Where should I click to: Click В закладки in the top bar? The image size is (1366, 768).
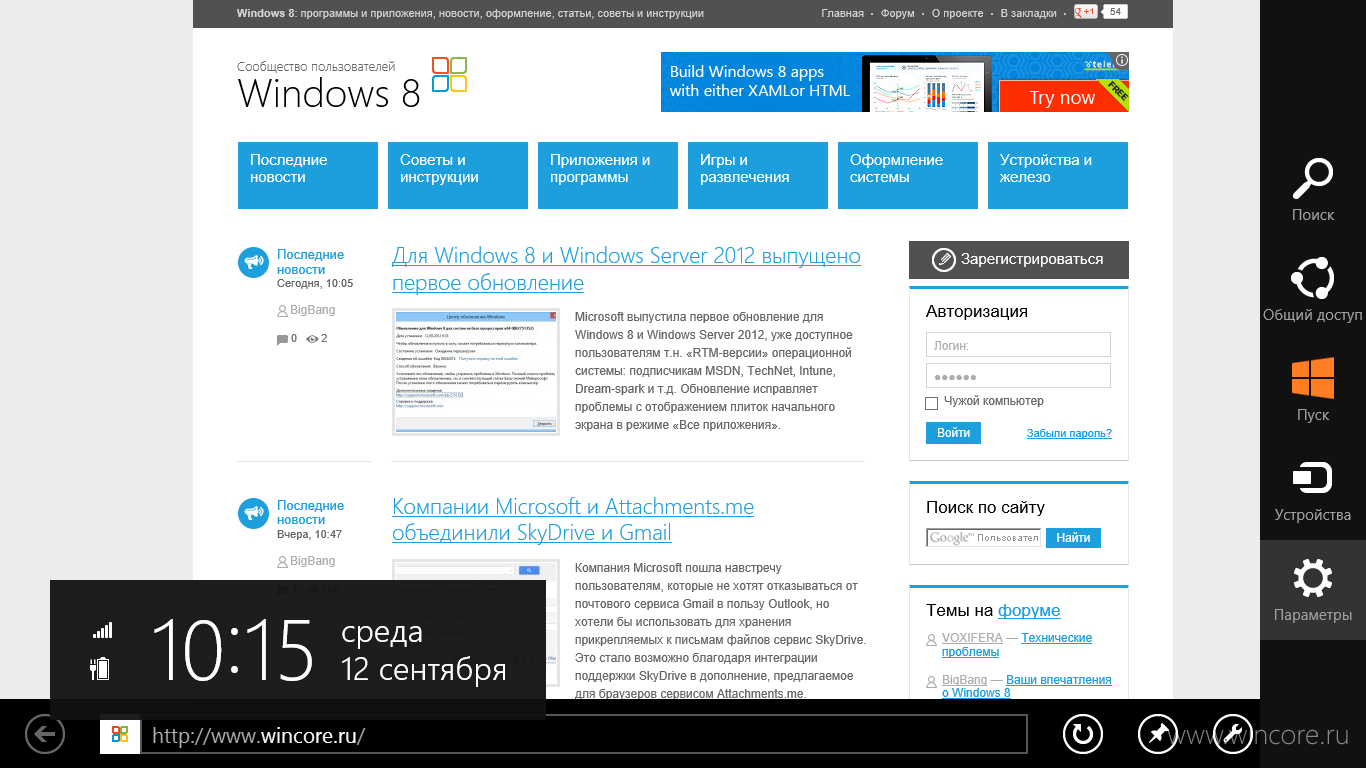(x=1028, y=14)
